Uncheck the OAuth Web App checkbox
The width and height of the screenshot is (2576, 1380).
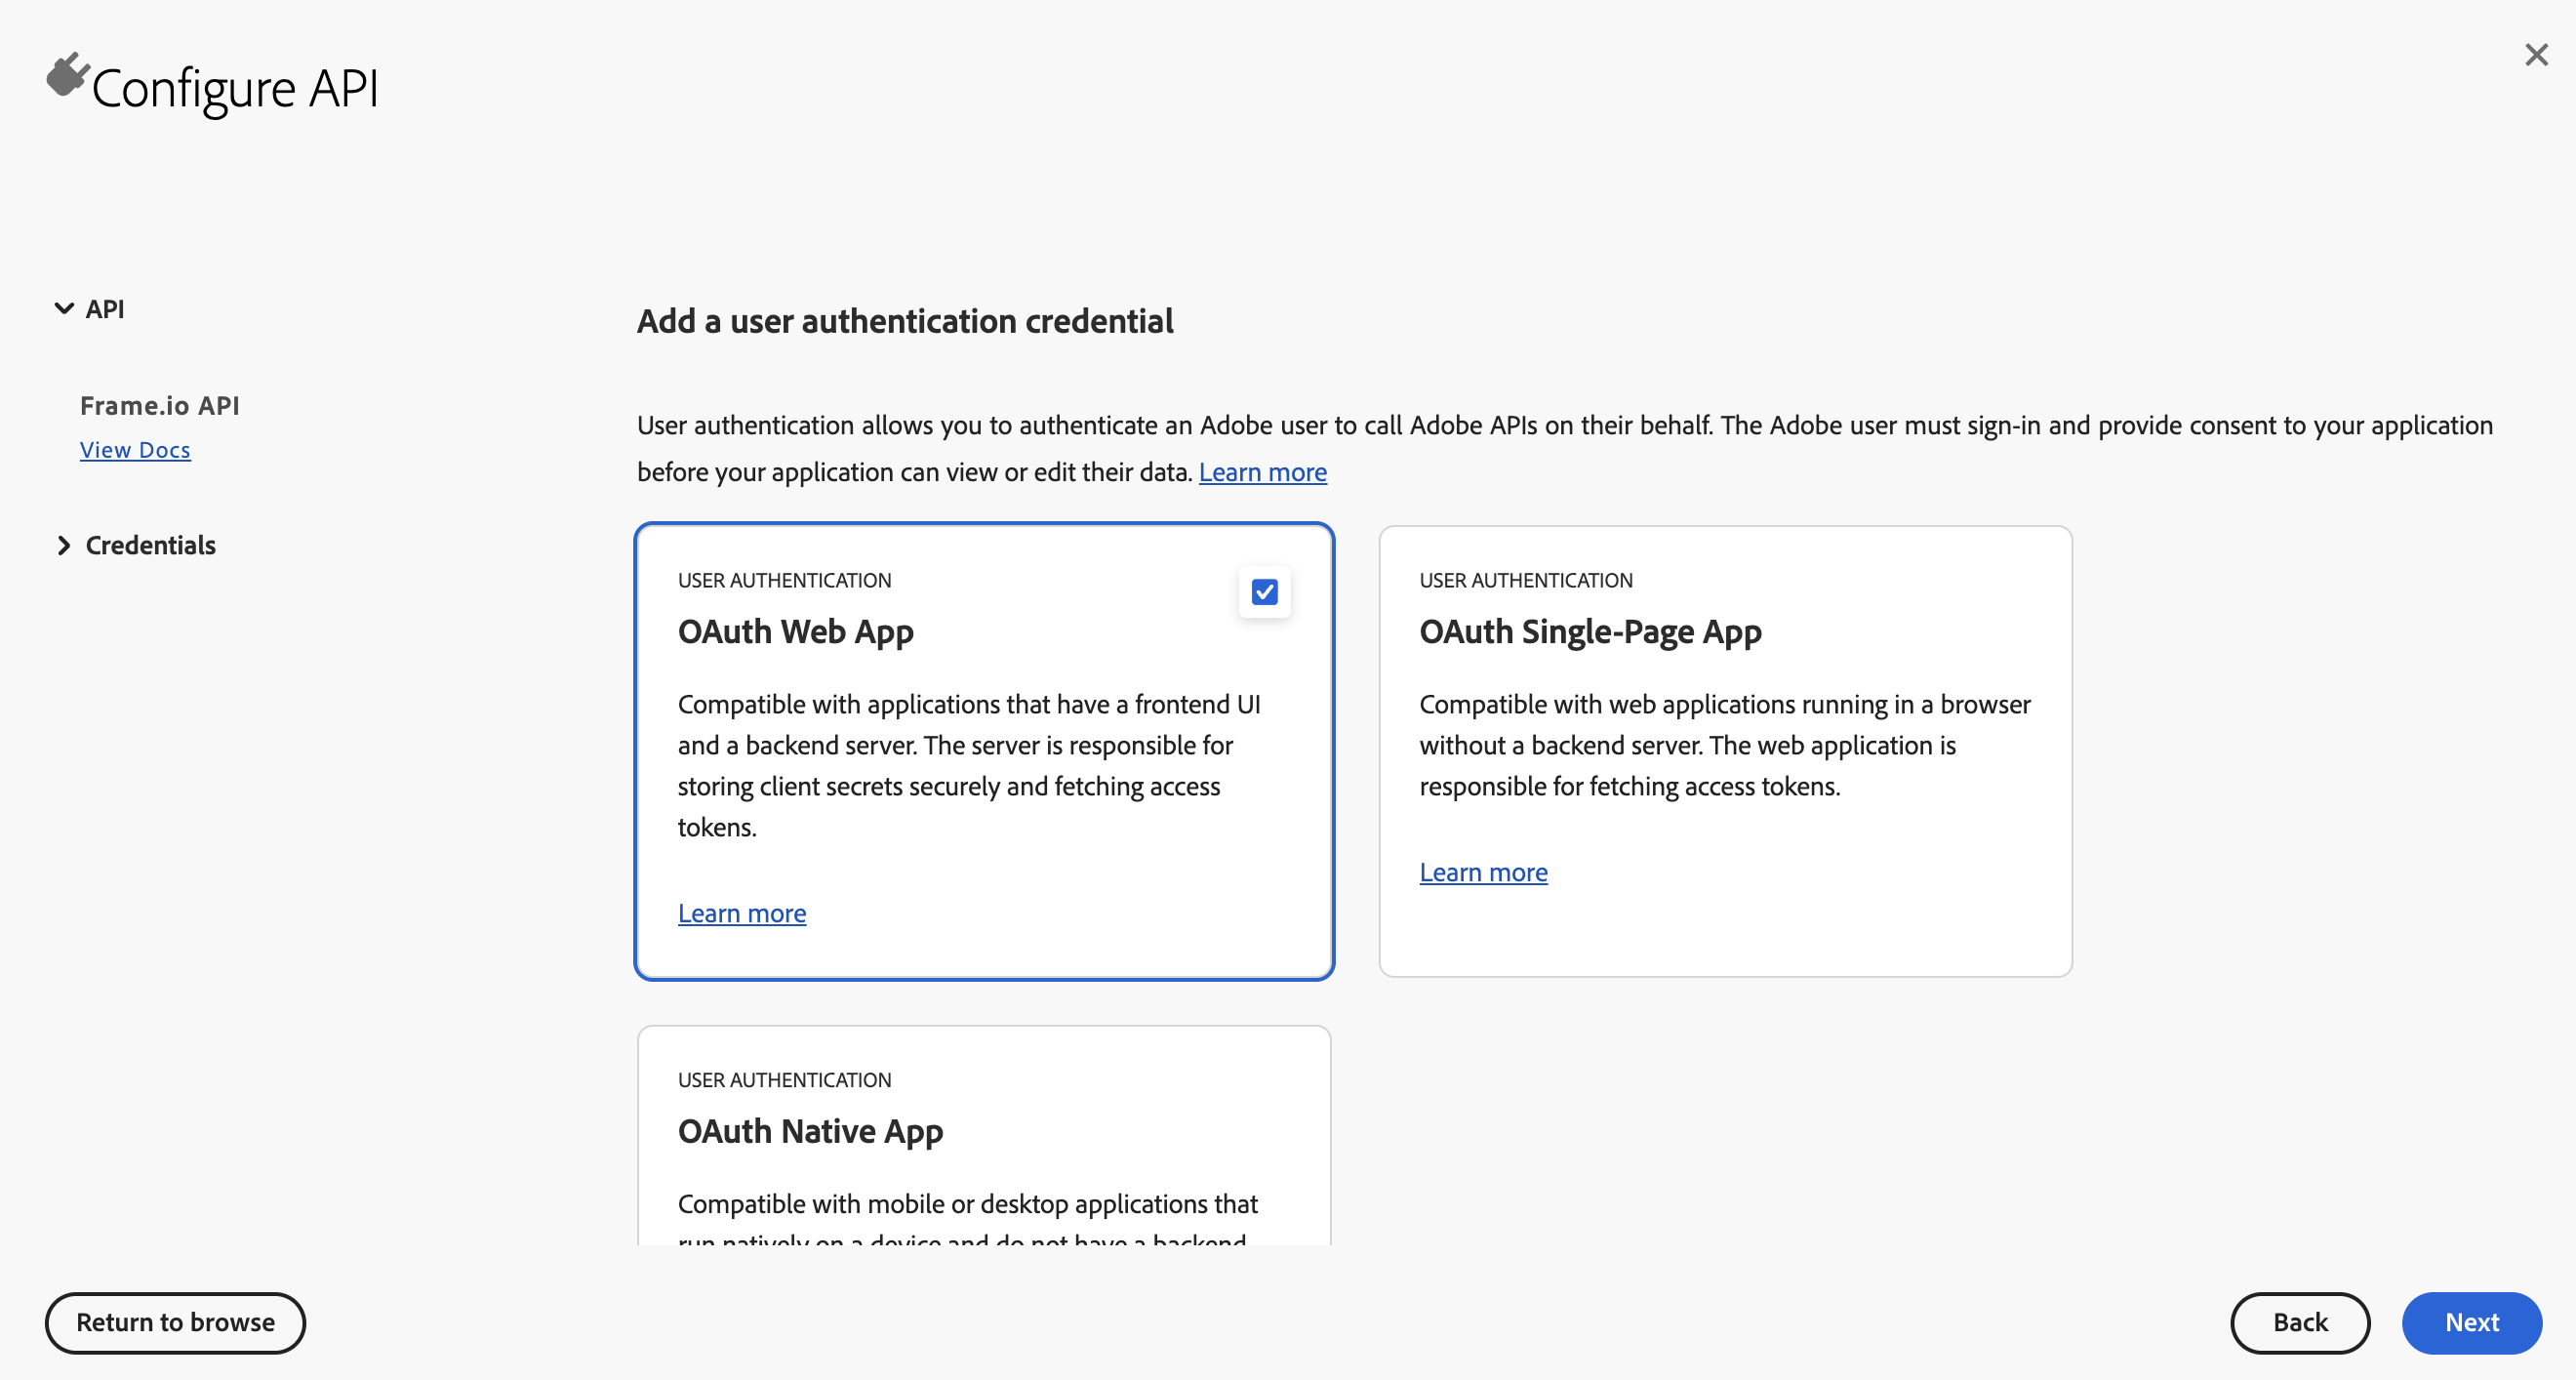[x=1264, y=592]
